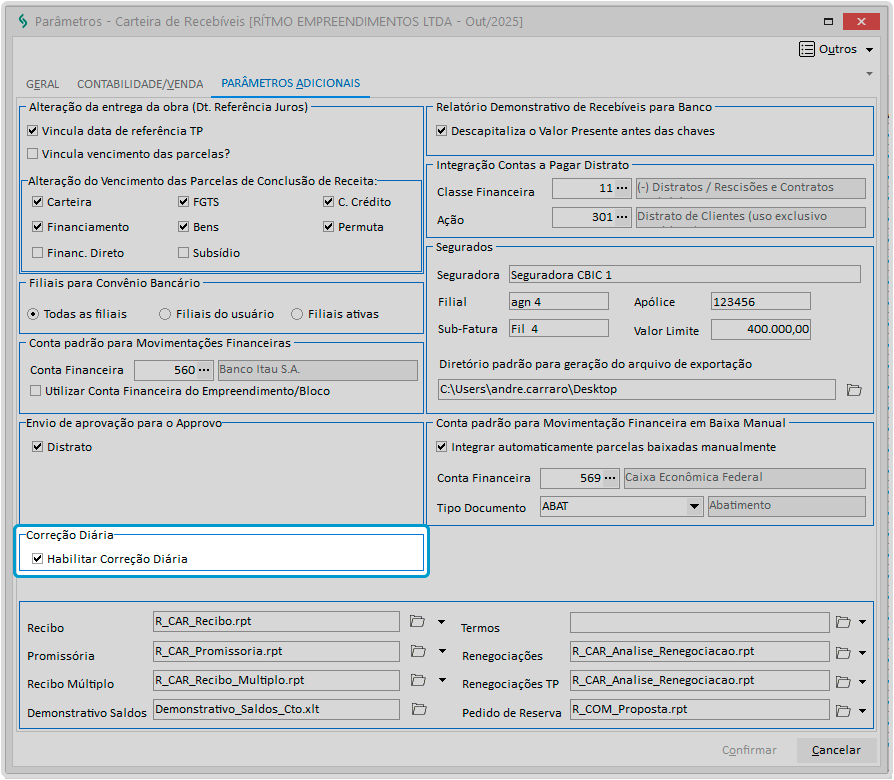The width and height of the screenshot is (894, 780).
Task: Open folder picker for Renegociações report
Action: tap(844, 652)
